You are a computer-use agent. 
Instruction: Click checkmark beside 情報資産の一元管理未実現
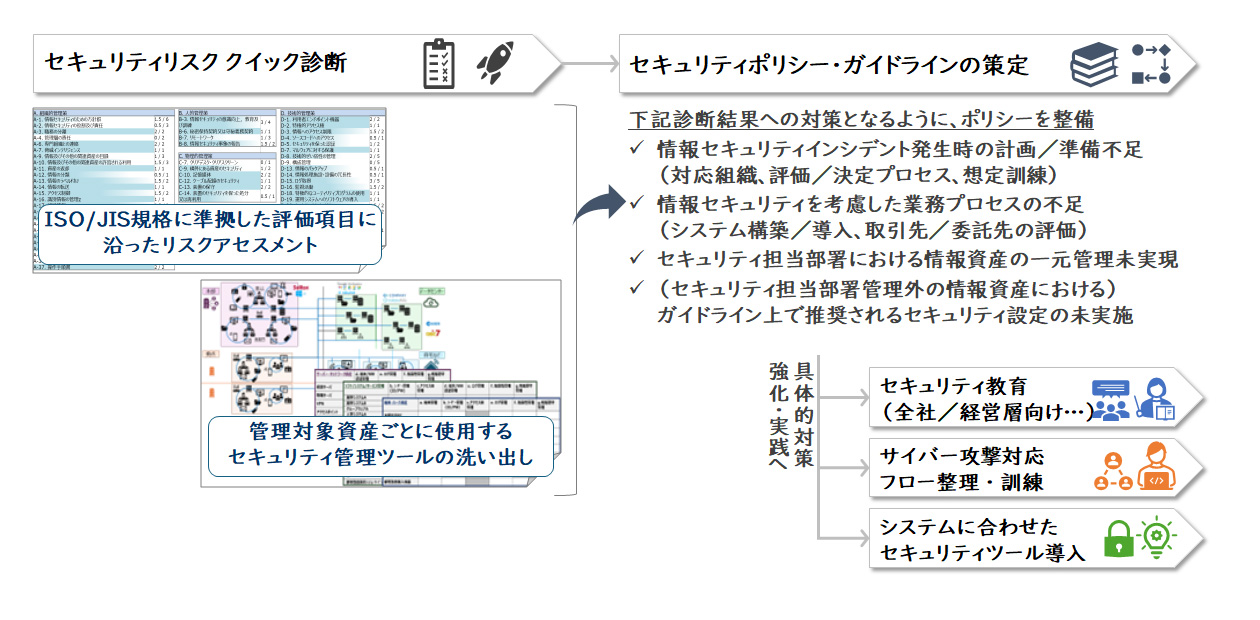(x=638, y=259)
